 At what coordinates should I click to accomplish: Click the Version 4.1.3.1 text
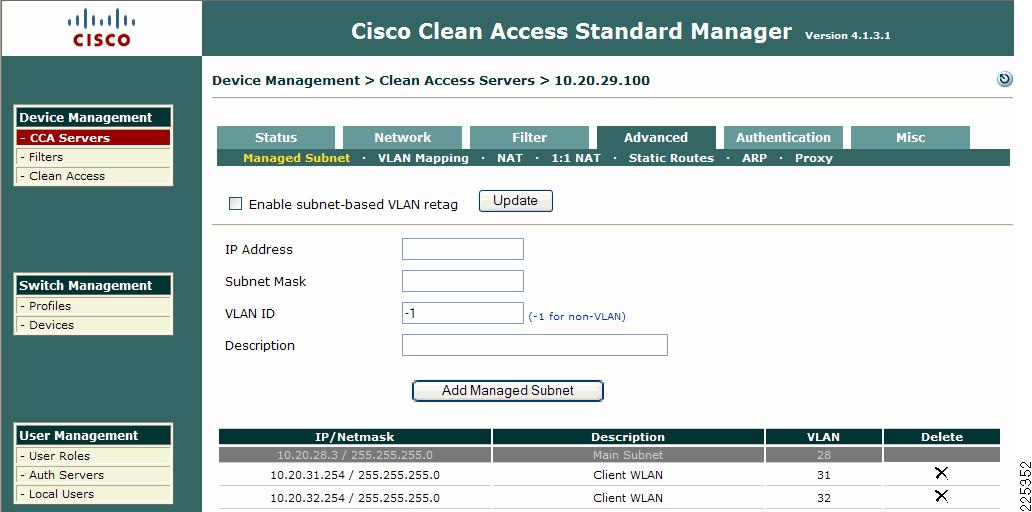[848, 36]
